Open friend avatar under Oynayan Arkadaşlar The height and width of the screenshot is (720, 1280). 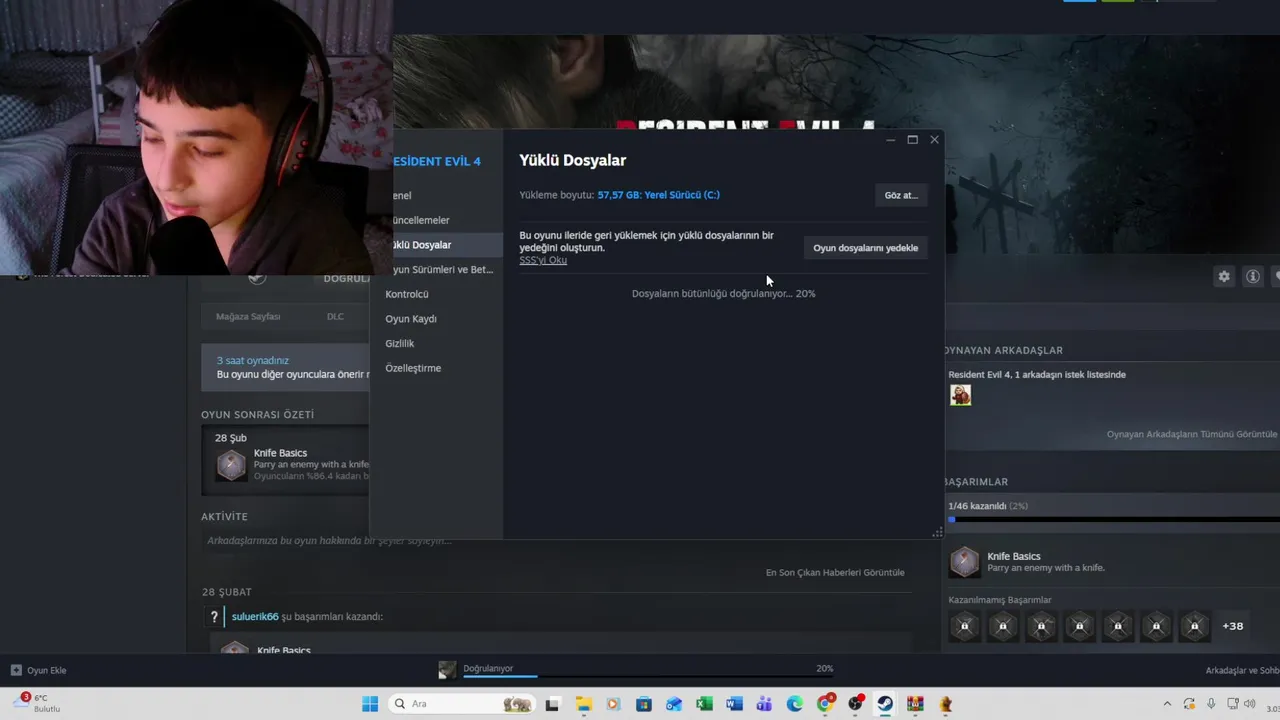[960, 395]
